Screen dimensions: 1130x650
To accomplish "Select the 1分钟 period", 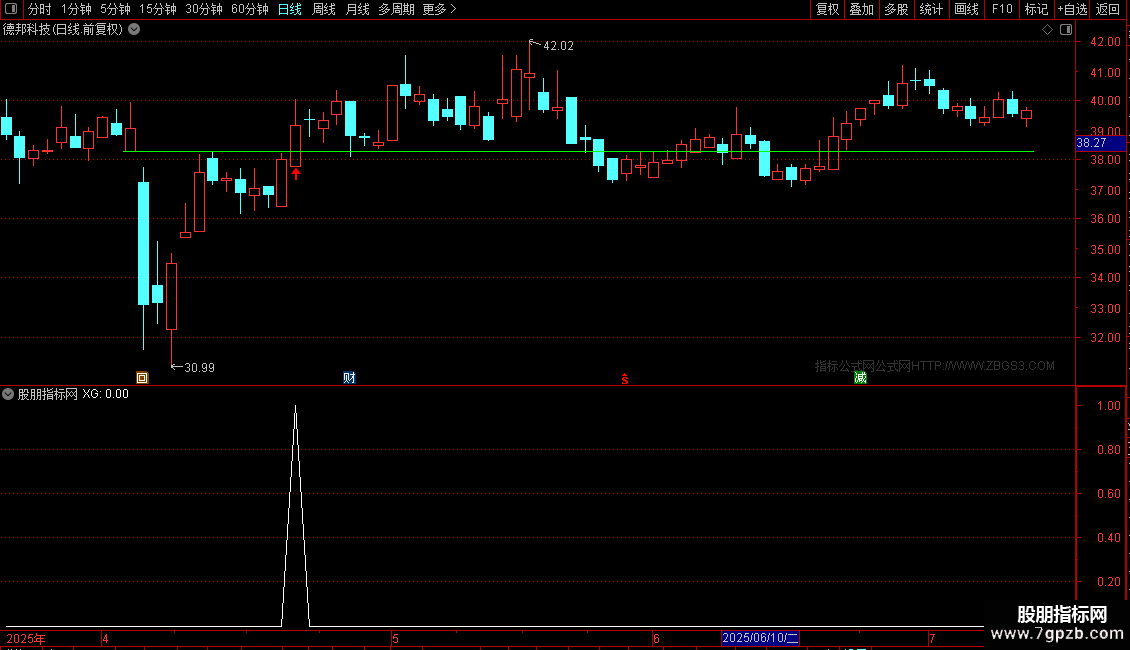I will tap(76, 9).
